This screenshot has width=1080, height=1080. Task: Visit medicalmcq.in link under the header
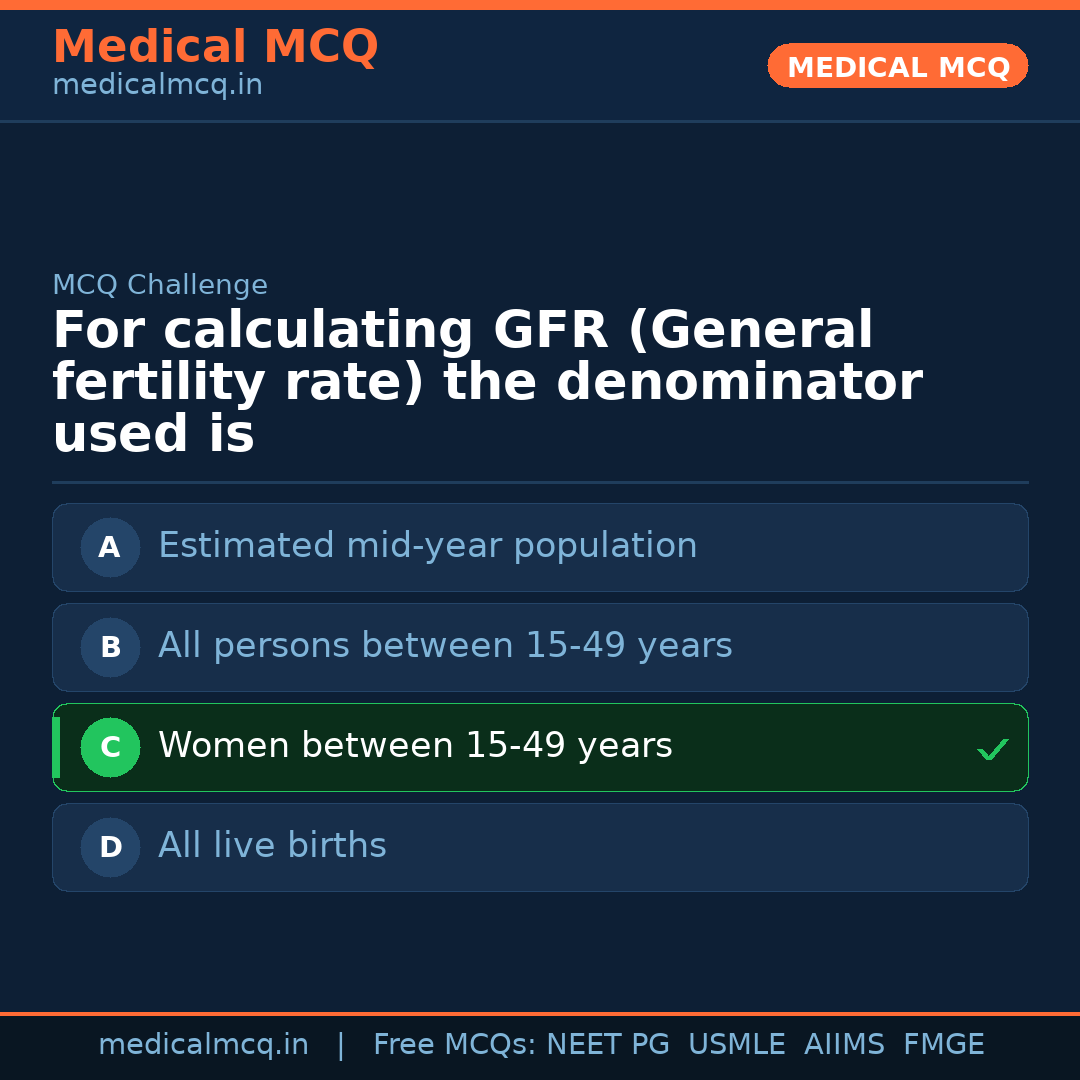tap(157, 86)
